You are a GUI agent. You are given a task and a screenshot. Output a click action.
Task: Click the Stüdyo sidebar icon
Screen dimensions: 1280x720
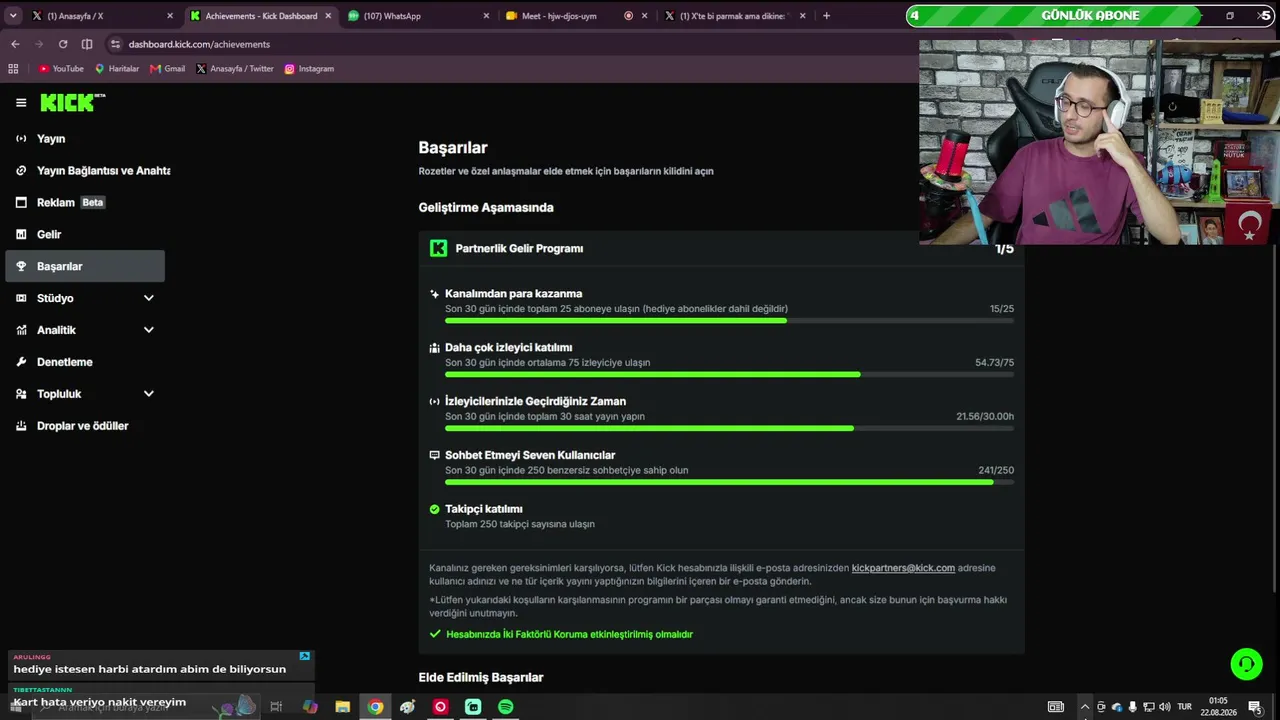tap(21, 298)
